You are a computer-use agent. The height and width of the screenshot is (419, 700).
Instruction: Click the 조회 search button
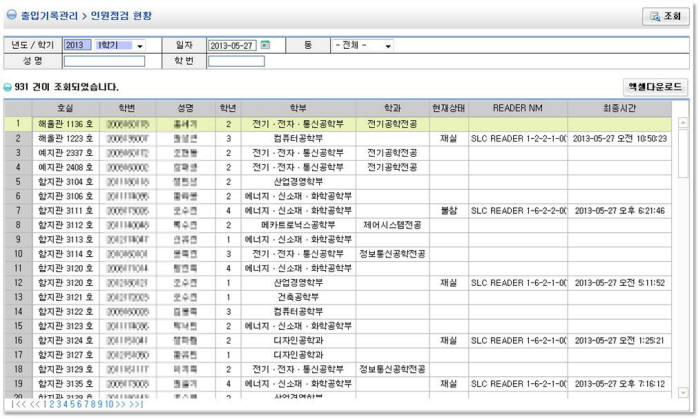(664, 16)
